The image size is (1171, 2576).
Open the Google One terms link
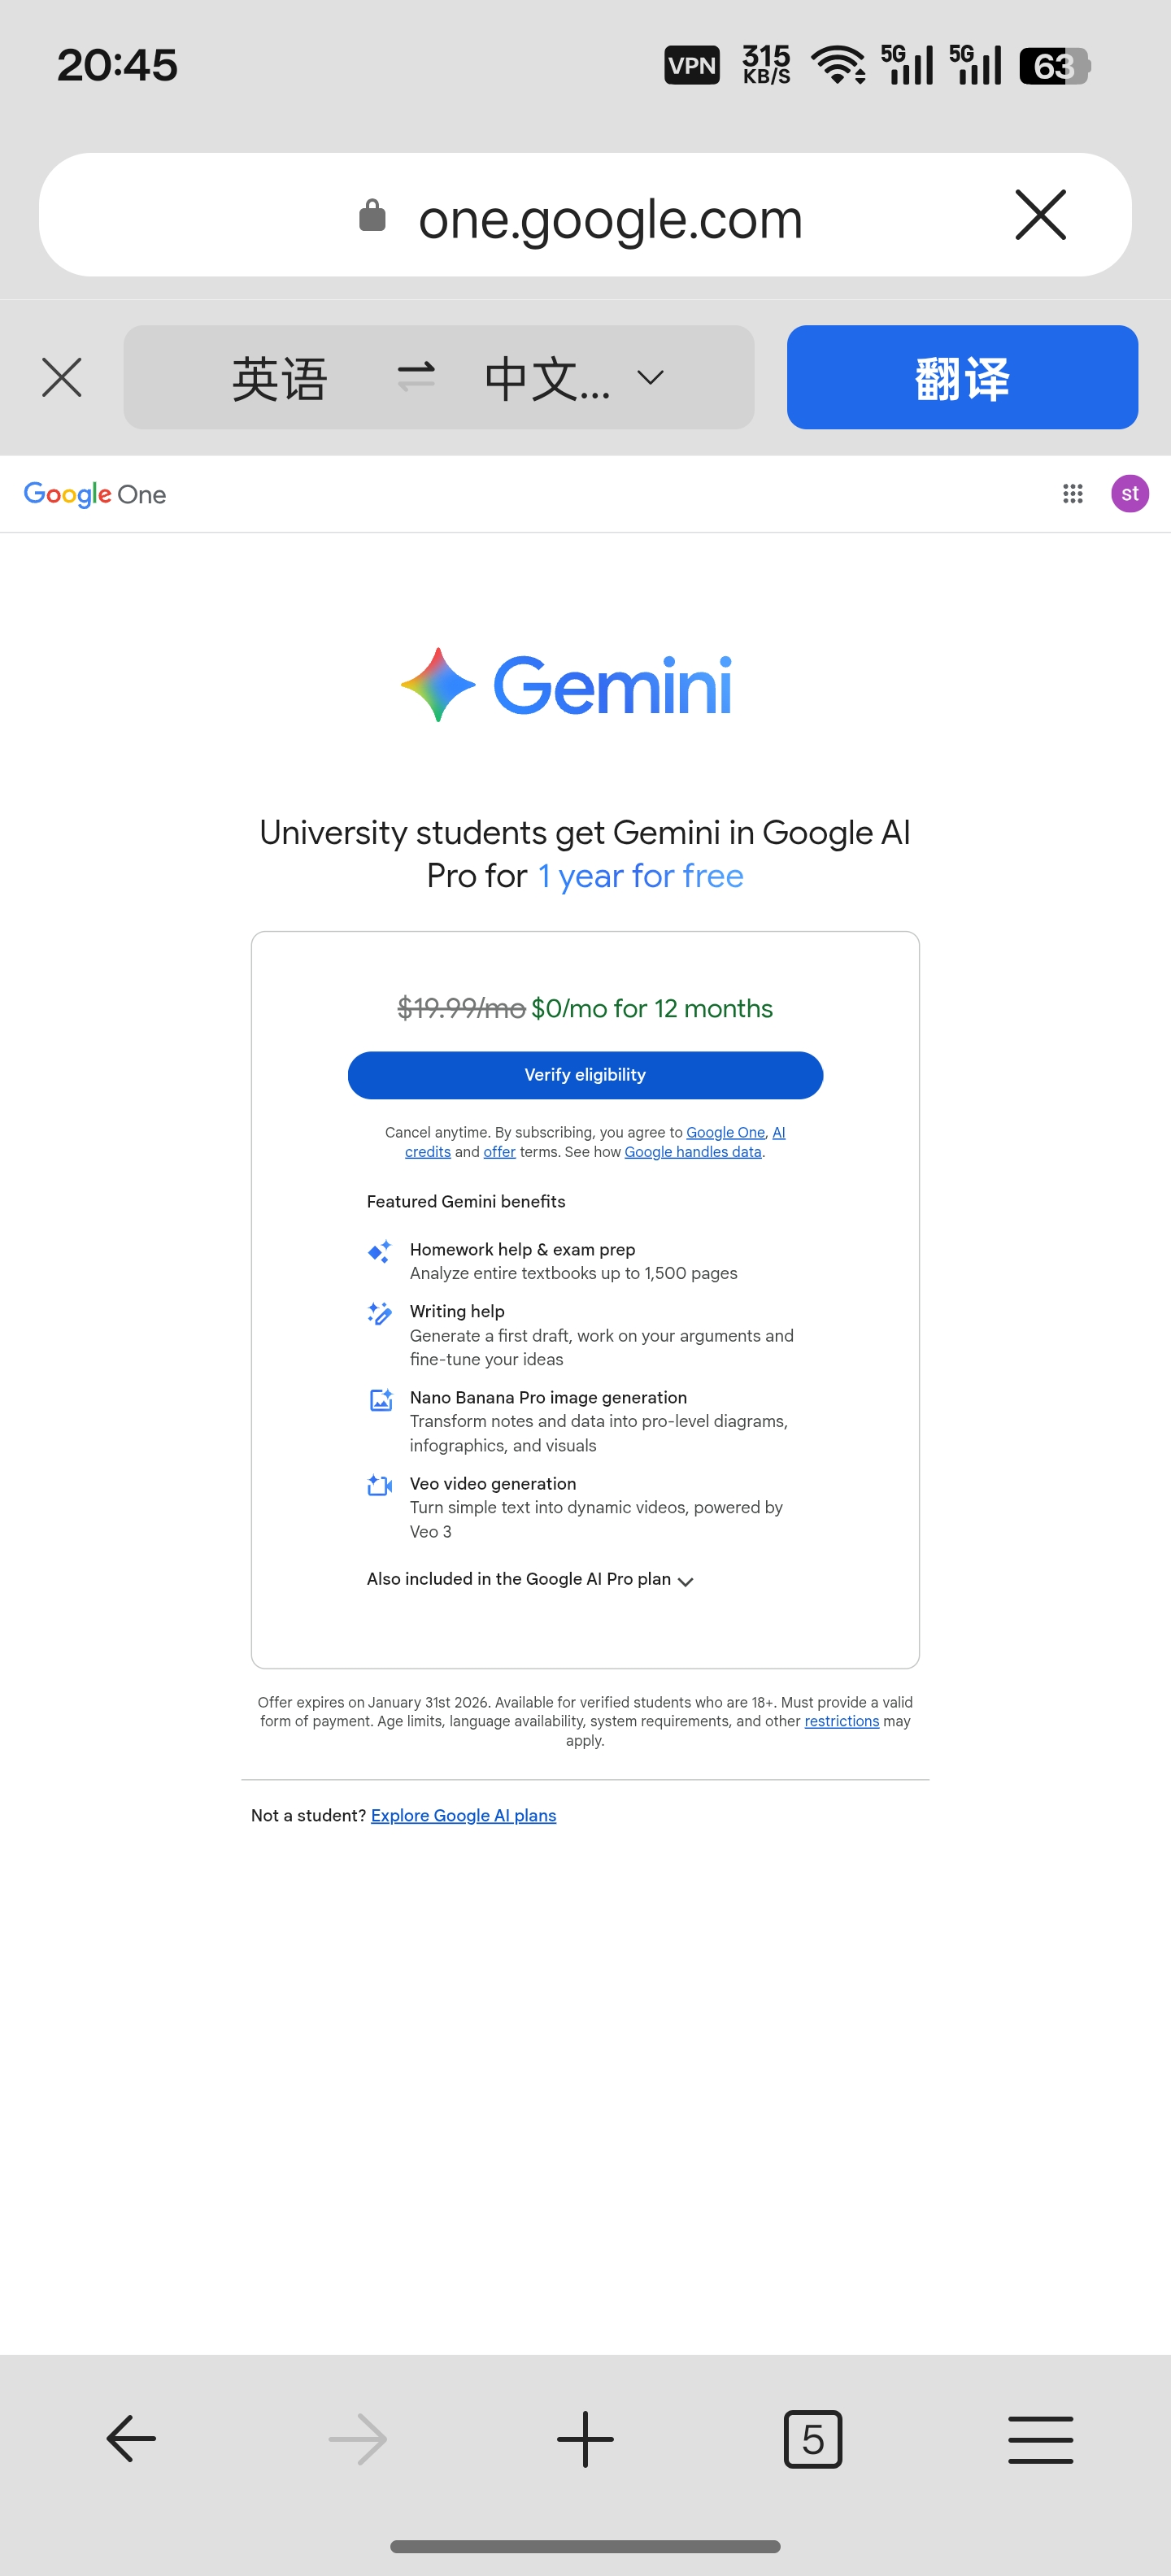coord(725,1132)
